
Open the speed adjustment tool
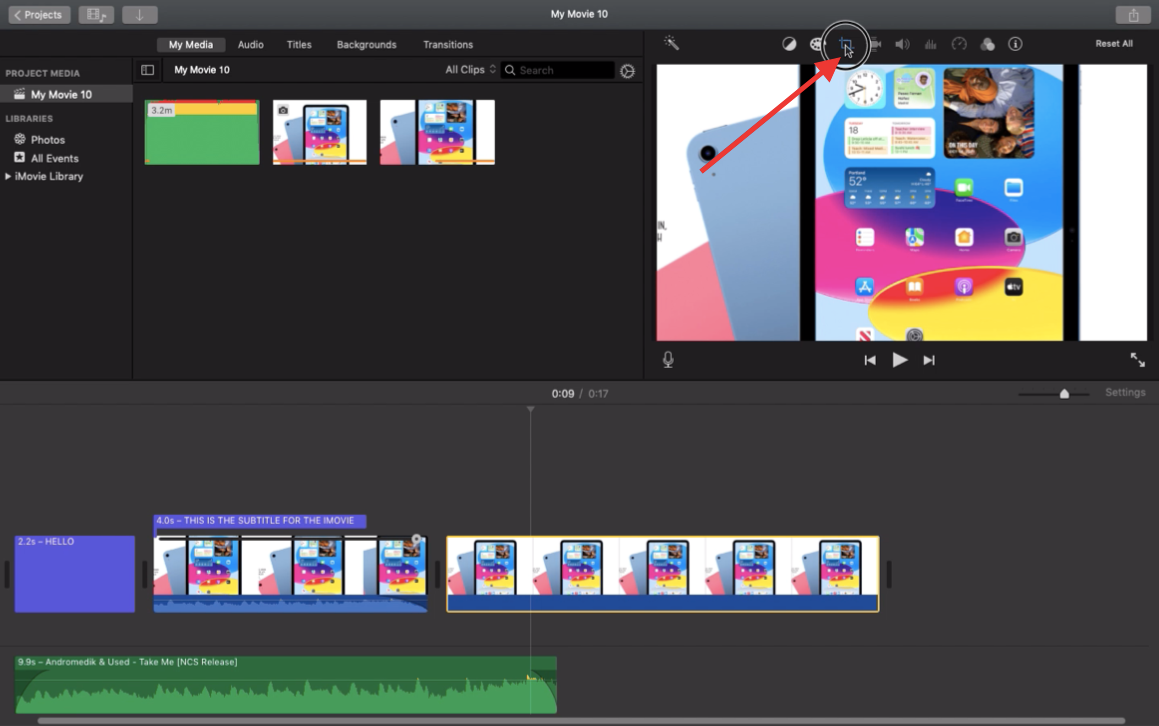click(959, 44)
